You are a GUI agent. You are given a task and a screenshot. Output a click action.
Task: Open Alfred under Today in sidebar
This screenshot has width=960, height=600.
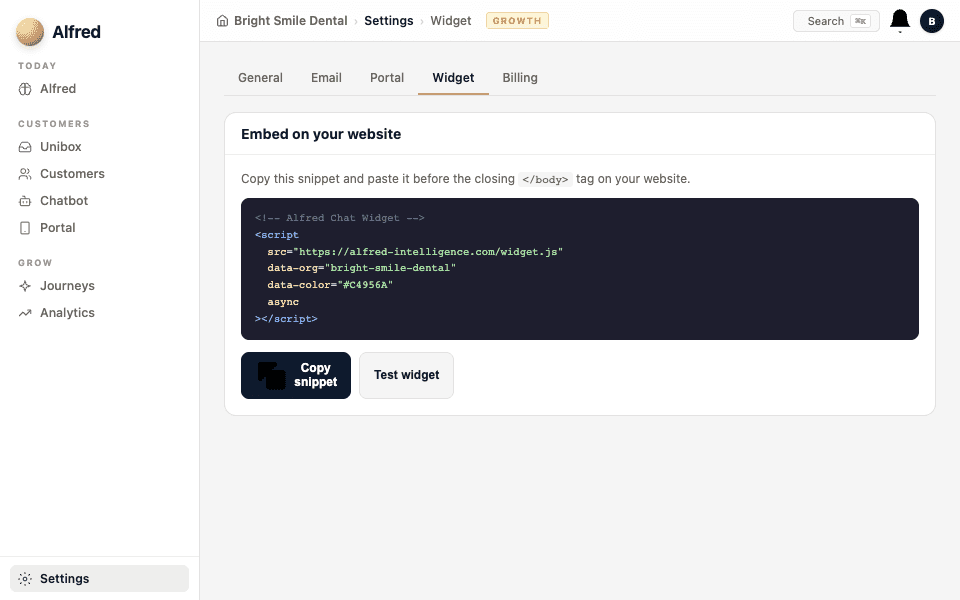click(100, 89)
